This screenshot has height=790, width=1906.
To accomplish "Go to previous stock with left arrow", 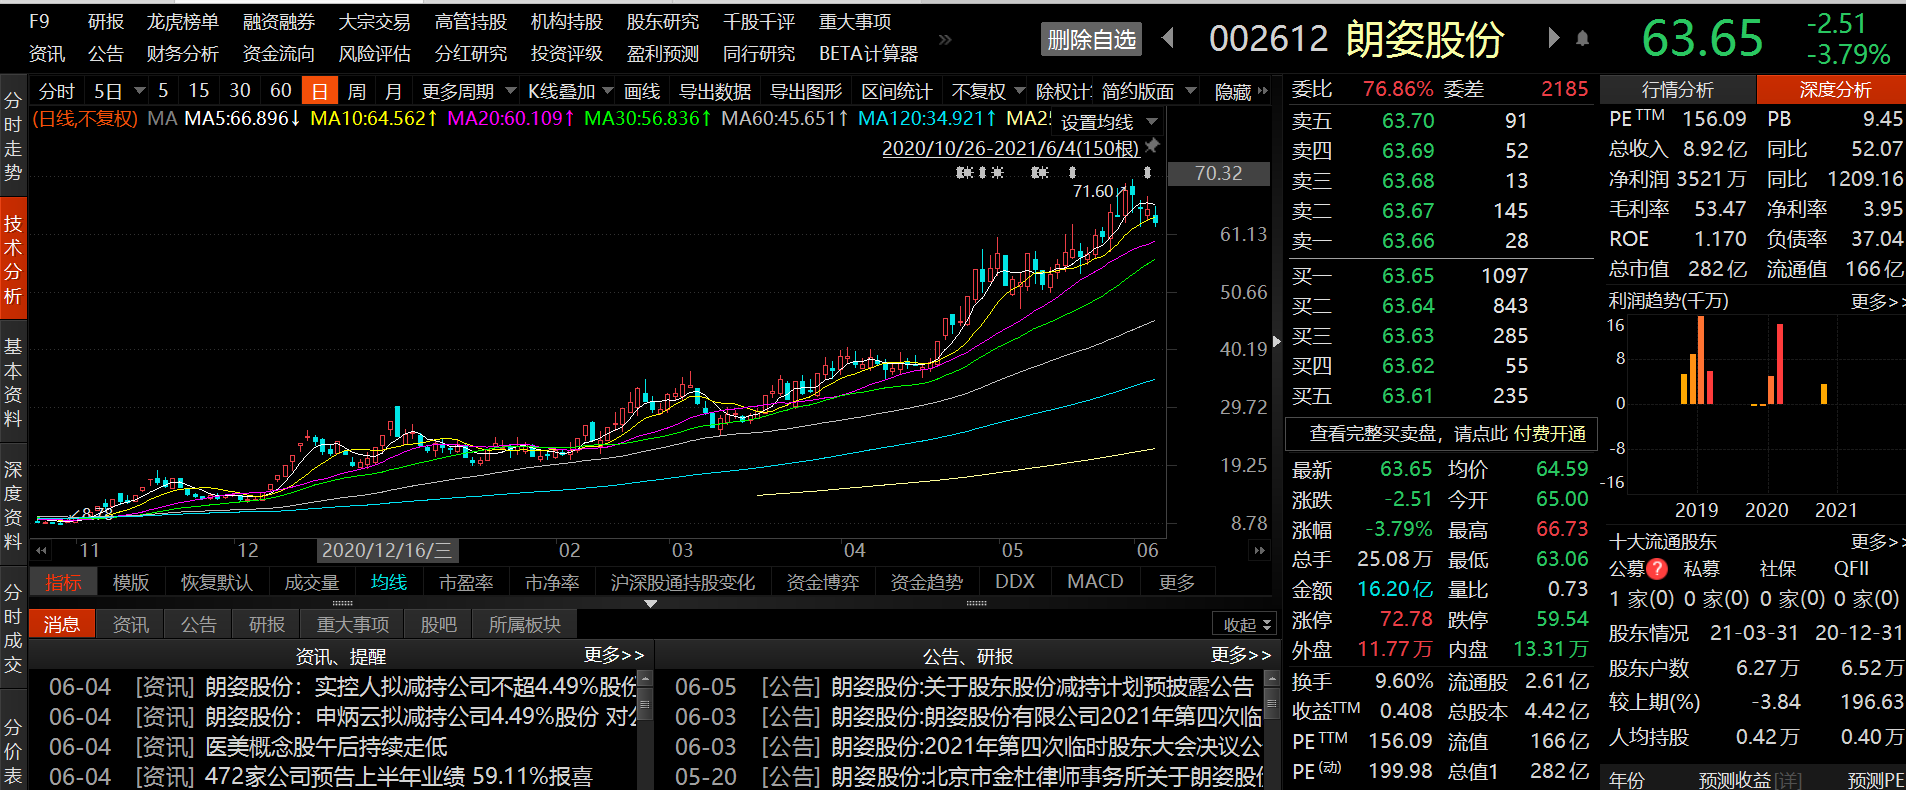I will click(1168, 38).
